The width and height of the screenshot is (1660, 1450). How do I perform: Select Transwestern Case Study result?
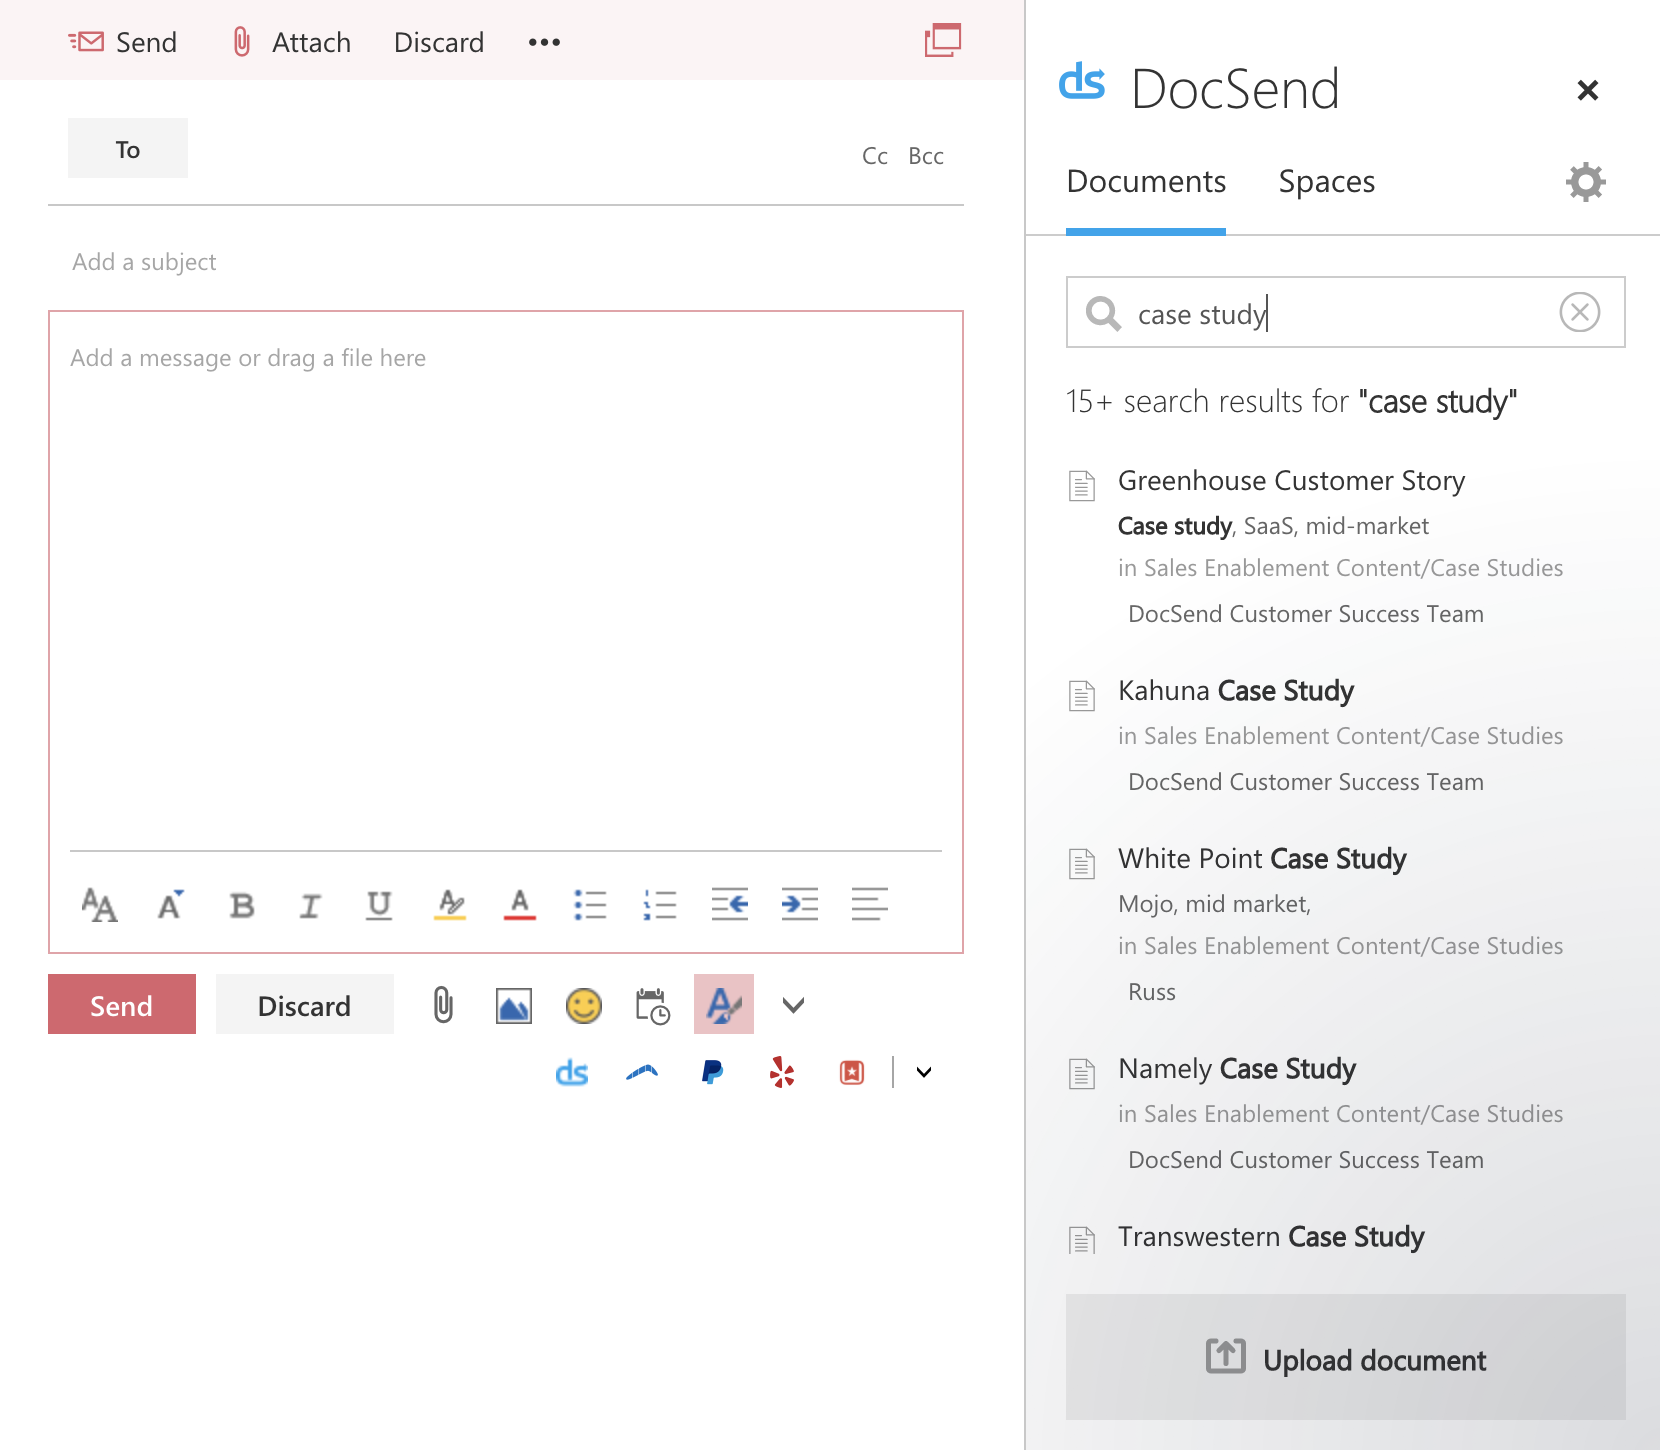point(1271,1237)
